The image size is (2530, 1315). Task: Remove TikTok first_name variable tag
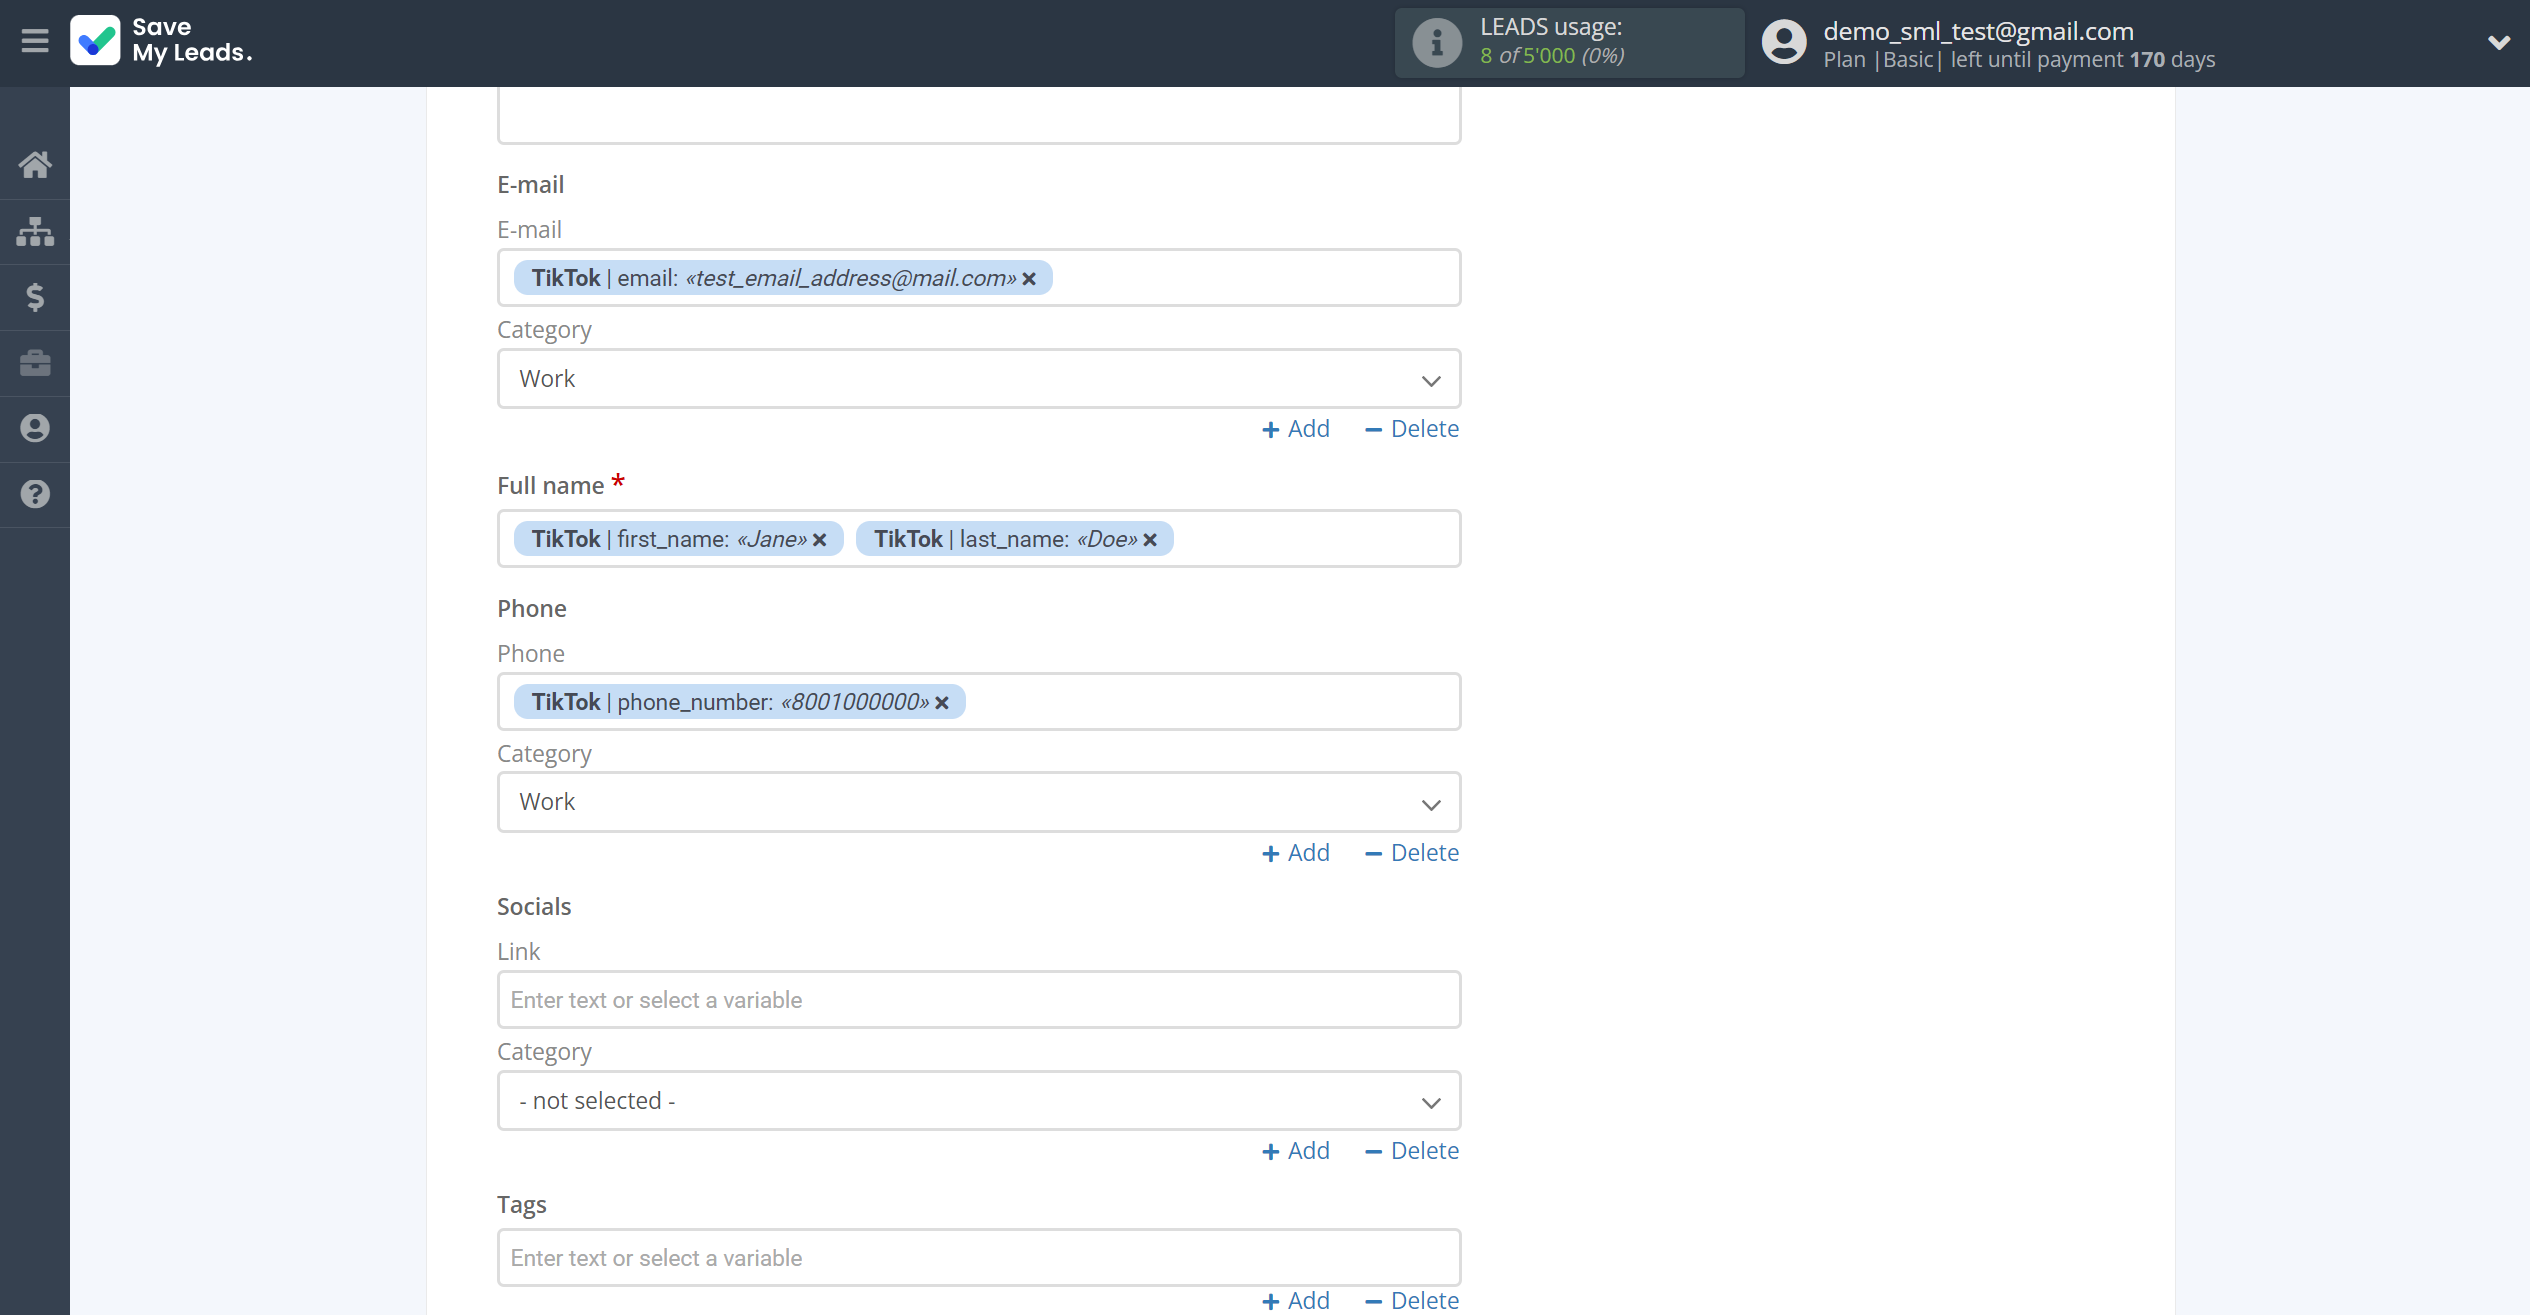(x=820, y=539)
